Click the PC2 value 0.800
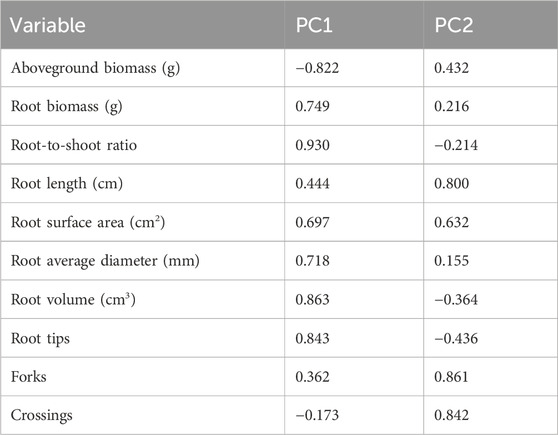Viewport: 558px width, 435px height. [x=451, y=184]
